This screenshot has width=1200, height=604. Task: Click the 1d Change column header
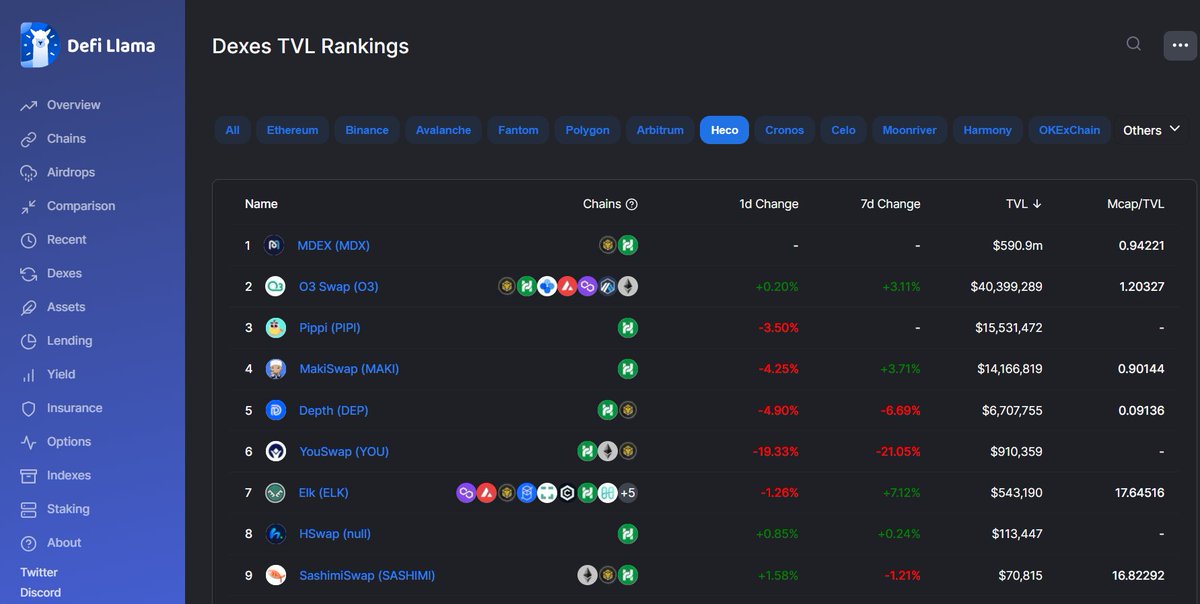[x=769, y=204]
